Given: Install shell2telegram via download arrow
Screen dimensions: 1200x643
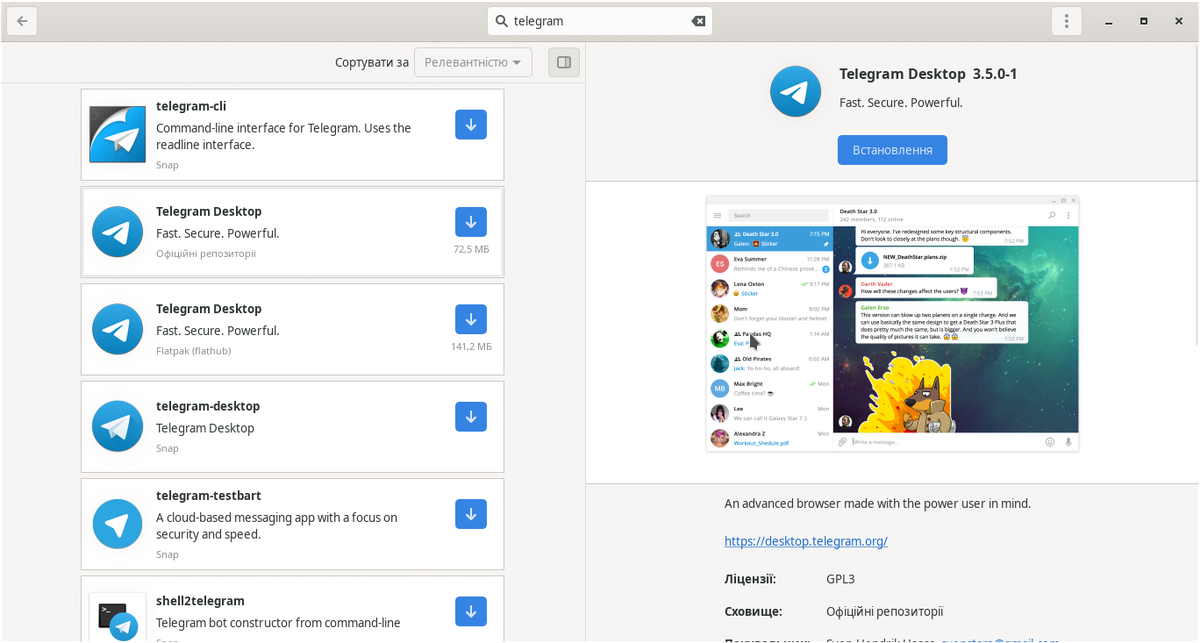Looking at the screenshot, I should (x=471, y=610).
